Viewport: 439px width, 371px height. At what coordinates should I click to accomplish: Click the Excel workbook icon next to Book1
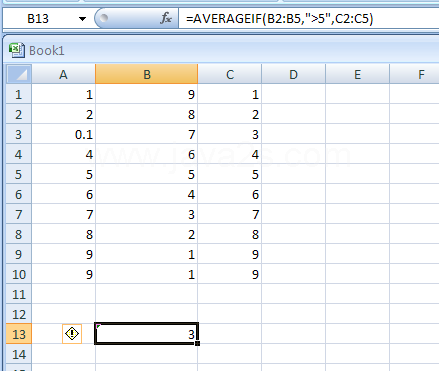(16, 50)
